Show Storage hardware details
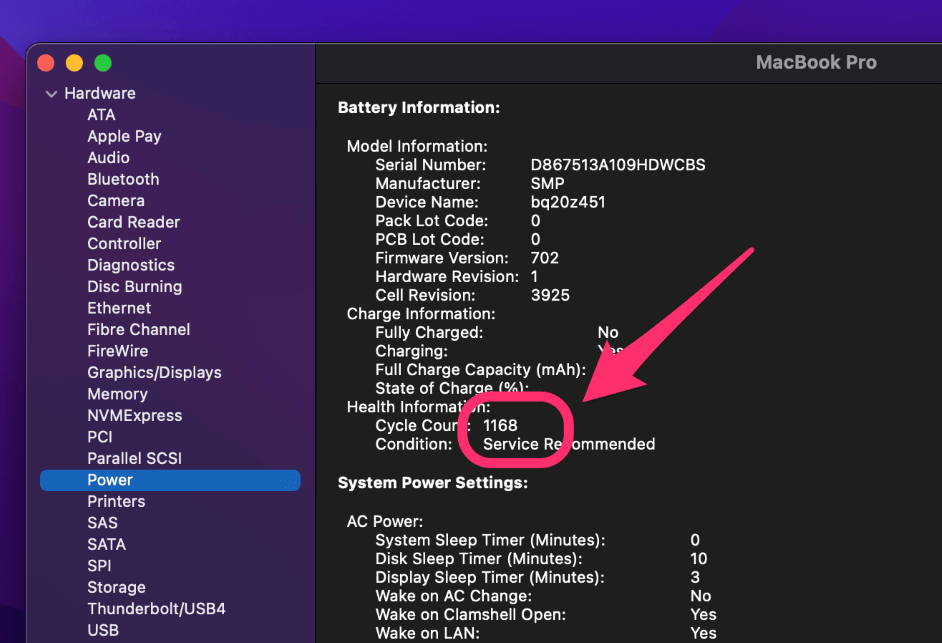The width and height of the screenshot is (942, 643). 116,587
